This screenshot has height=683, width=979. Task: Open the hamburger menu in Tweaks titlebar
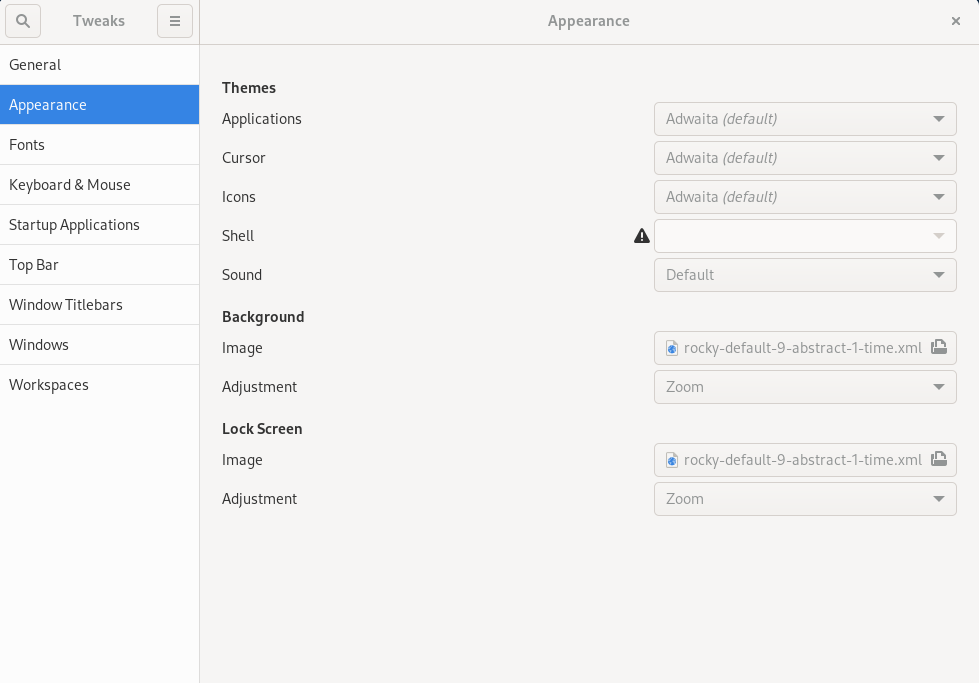point(174,20)
